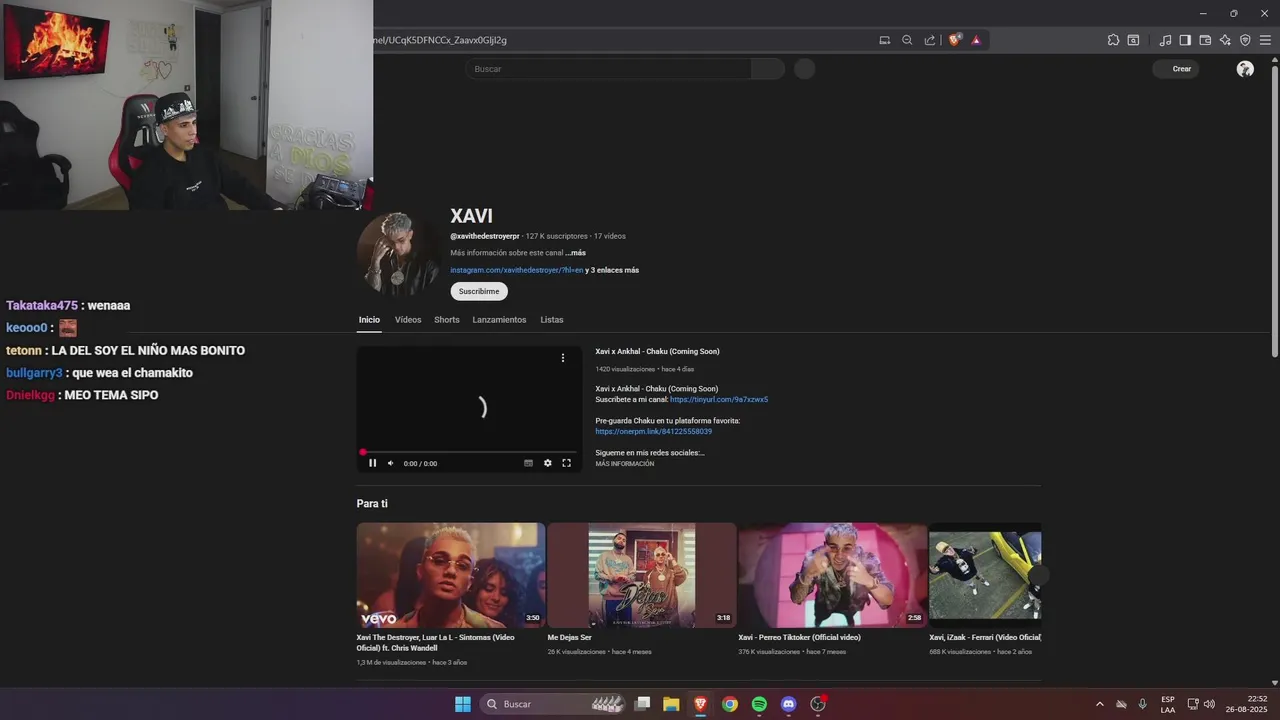
Task: Seek using the video progress bar
Action: [469, 452]
